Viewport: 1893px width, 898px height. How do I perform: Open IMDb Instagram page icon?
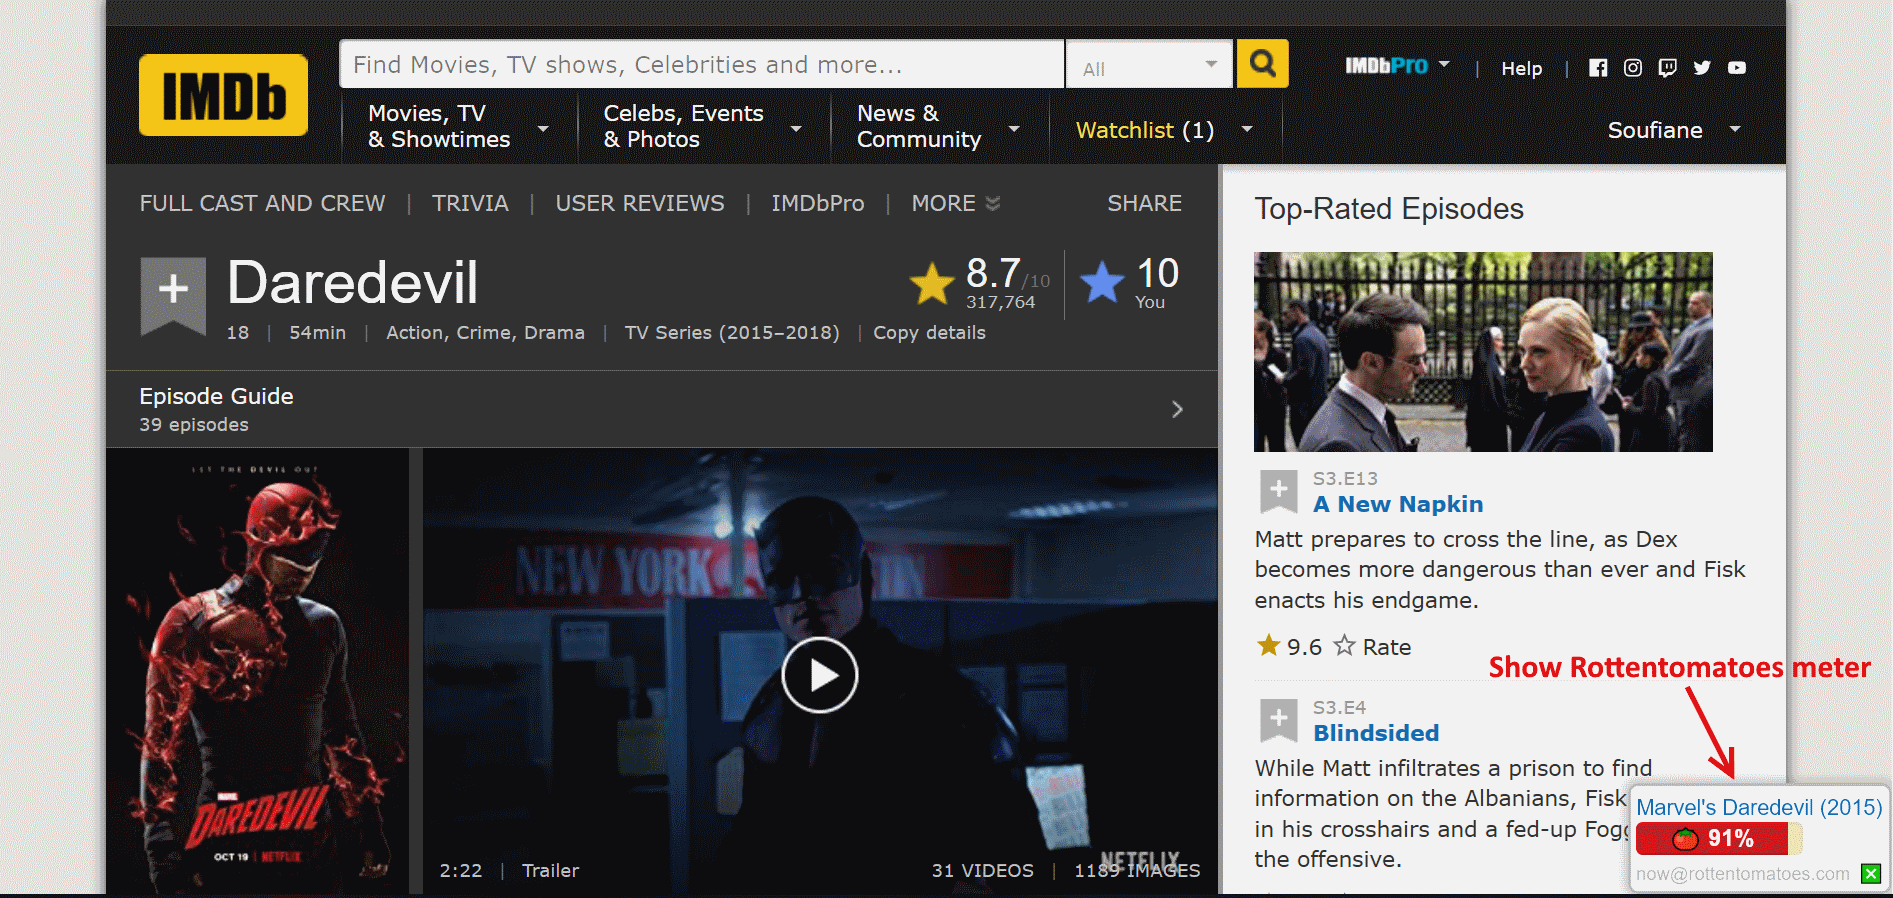pyautogui.click(x=1633, y=68)
